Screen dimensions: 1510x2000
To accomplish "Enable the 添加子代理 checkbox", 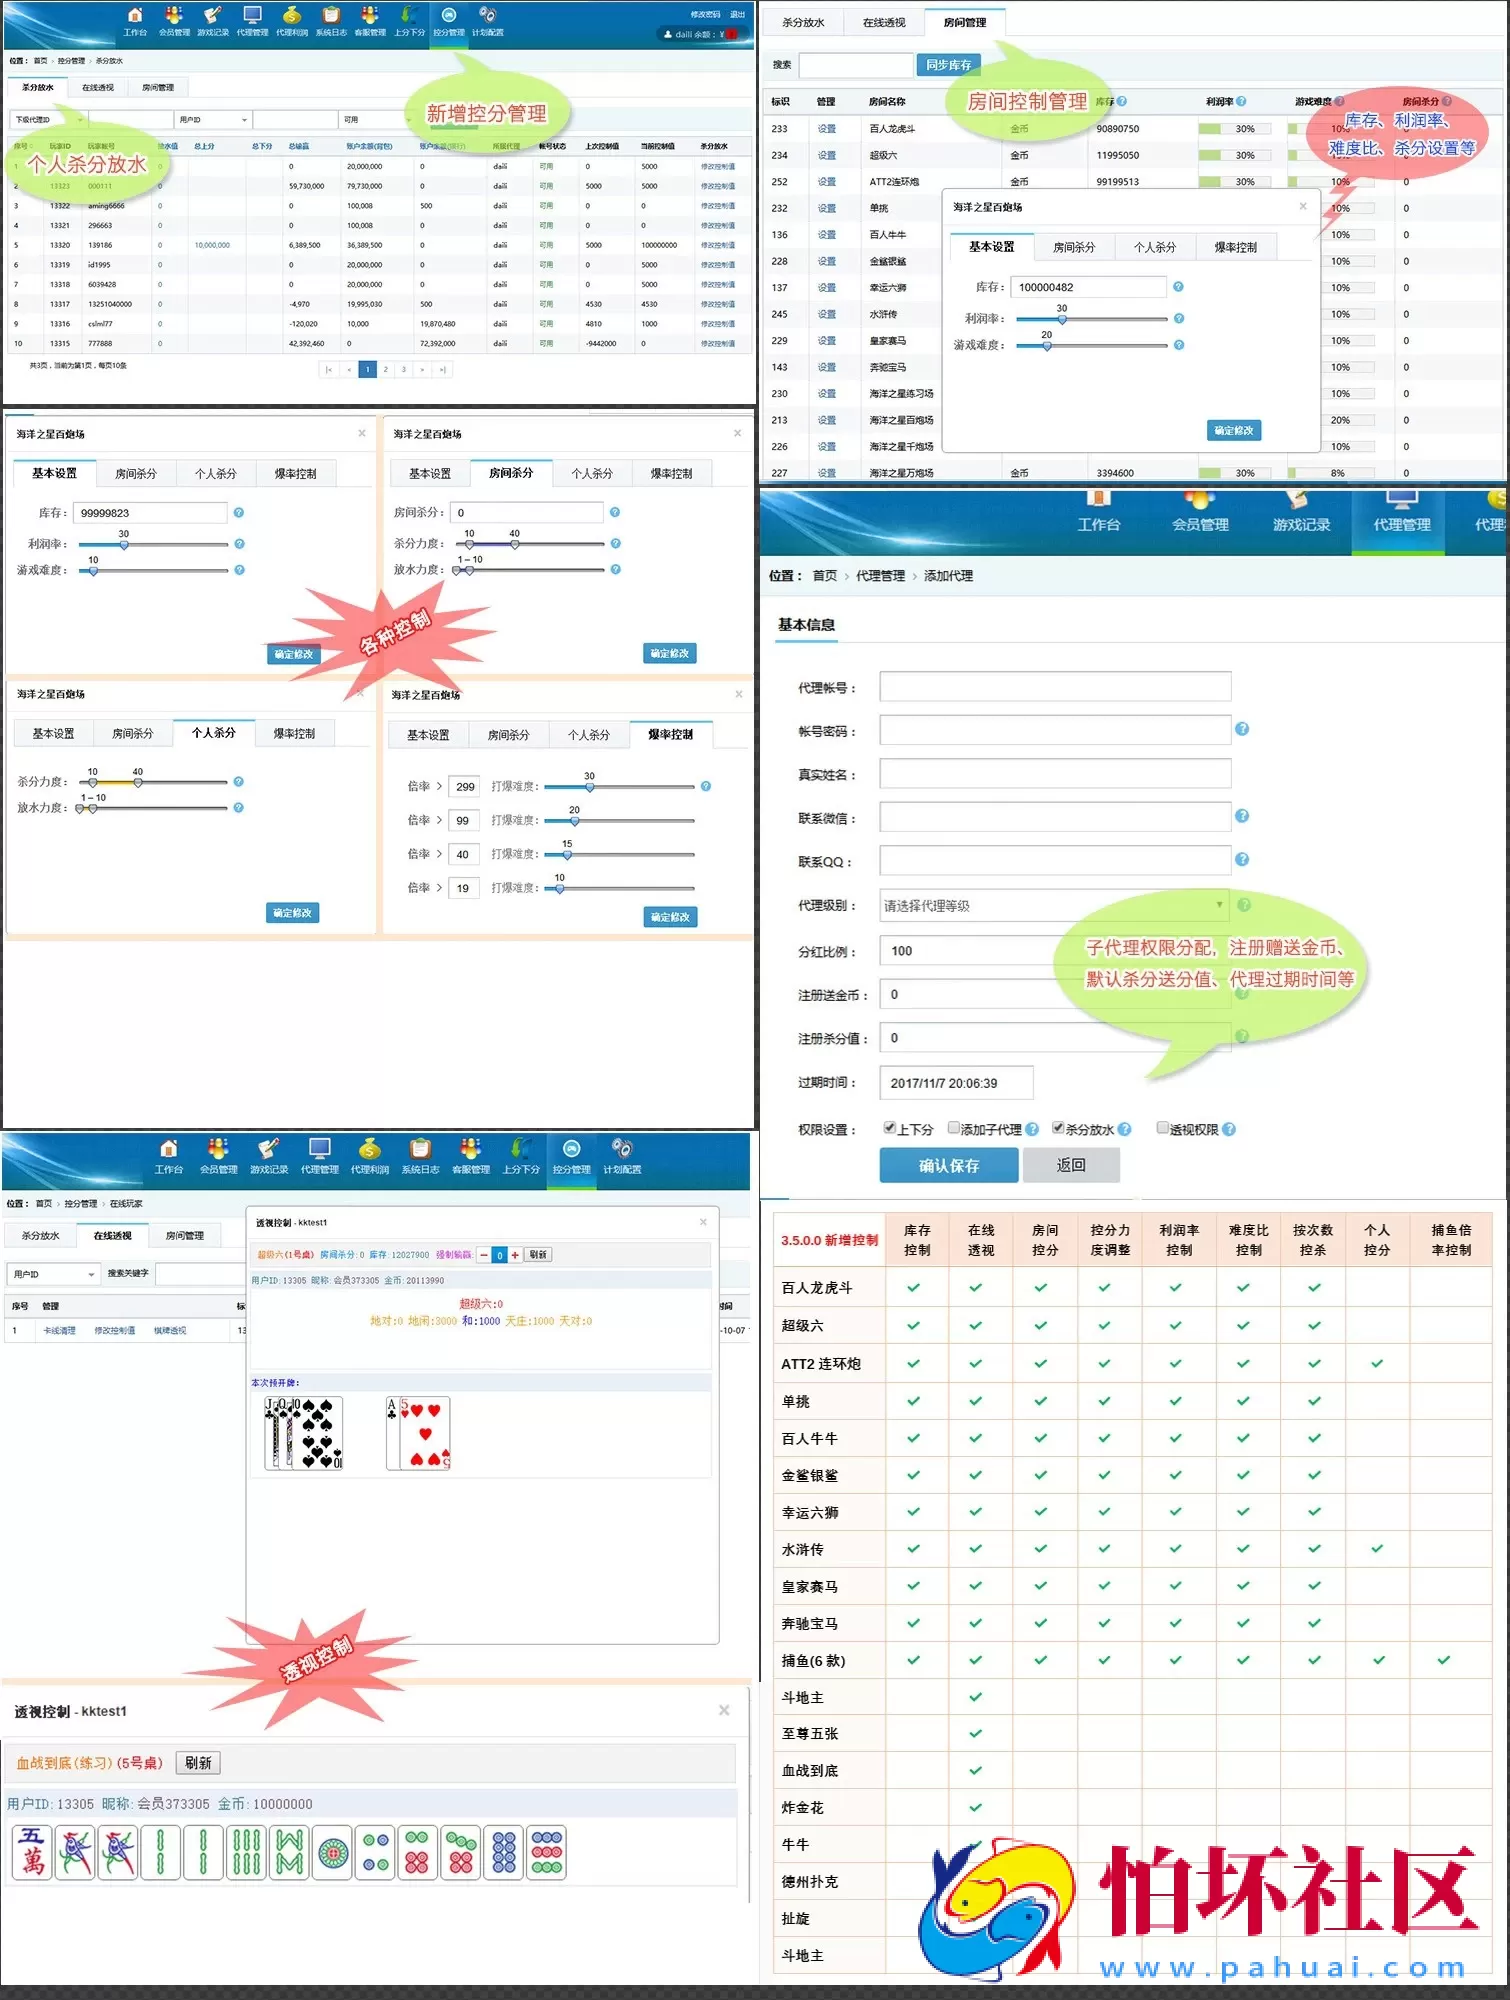I will [954, 1128].
